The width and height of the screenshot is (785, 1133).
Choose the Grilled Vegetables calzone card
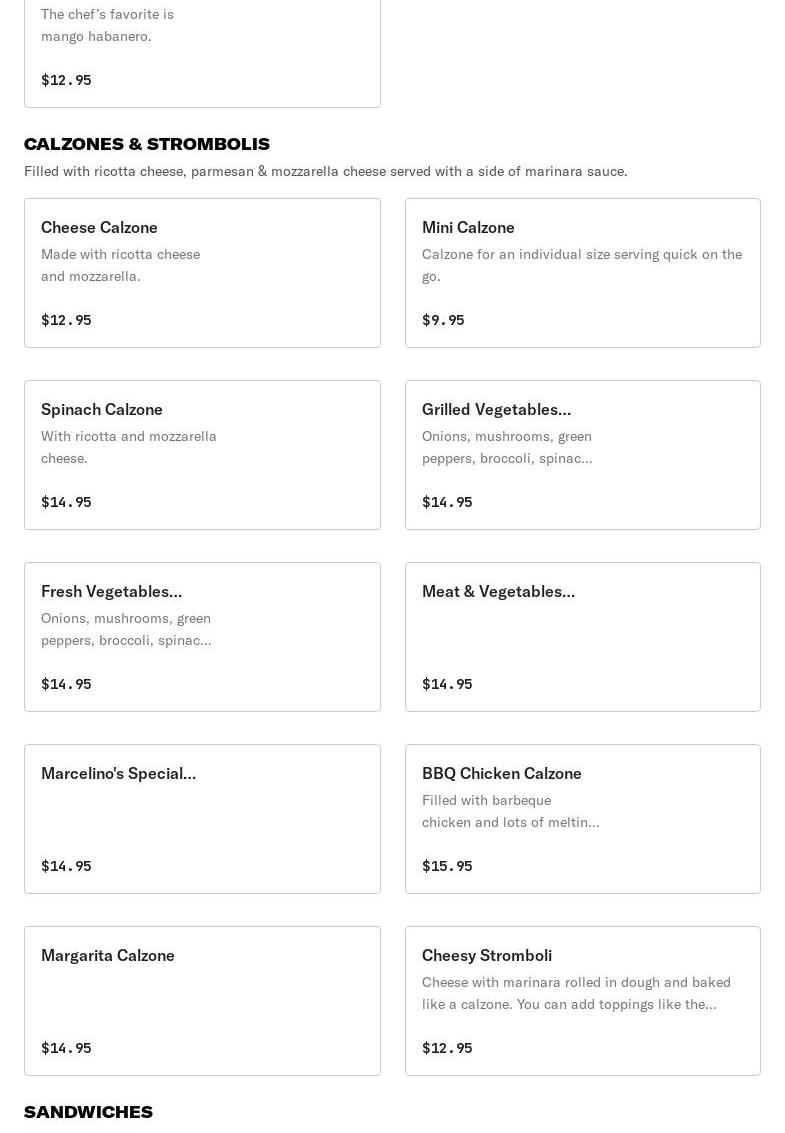[x=582, y=455]
